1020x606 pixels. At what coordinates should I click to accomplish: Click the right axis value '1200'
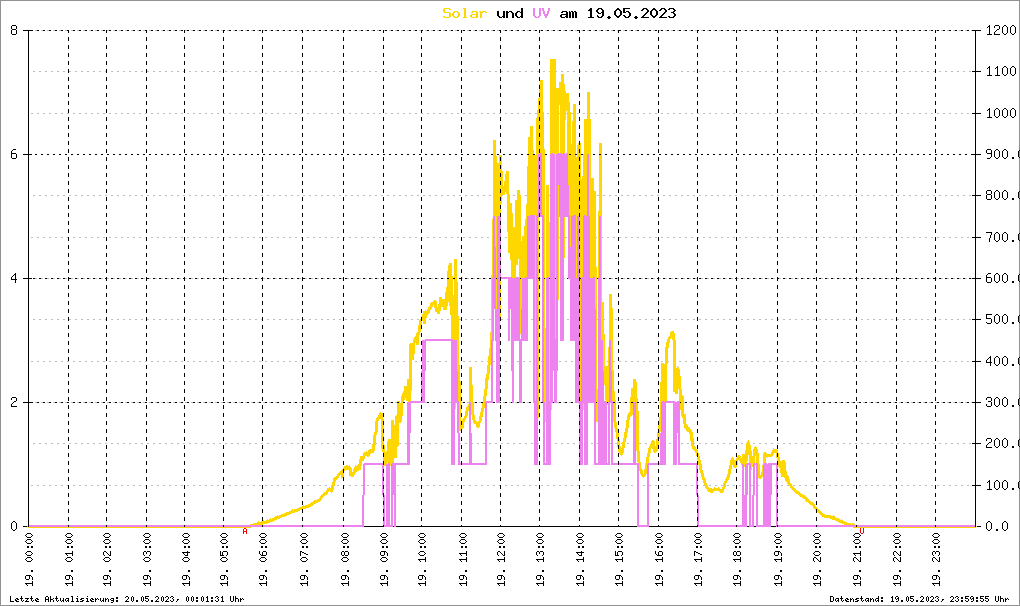tap(1001, 30)
